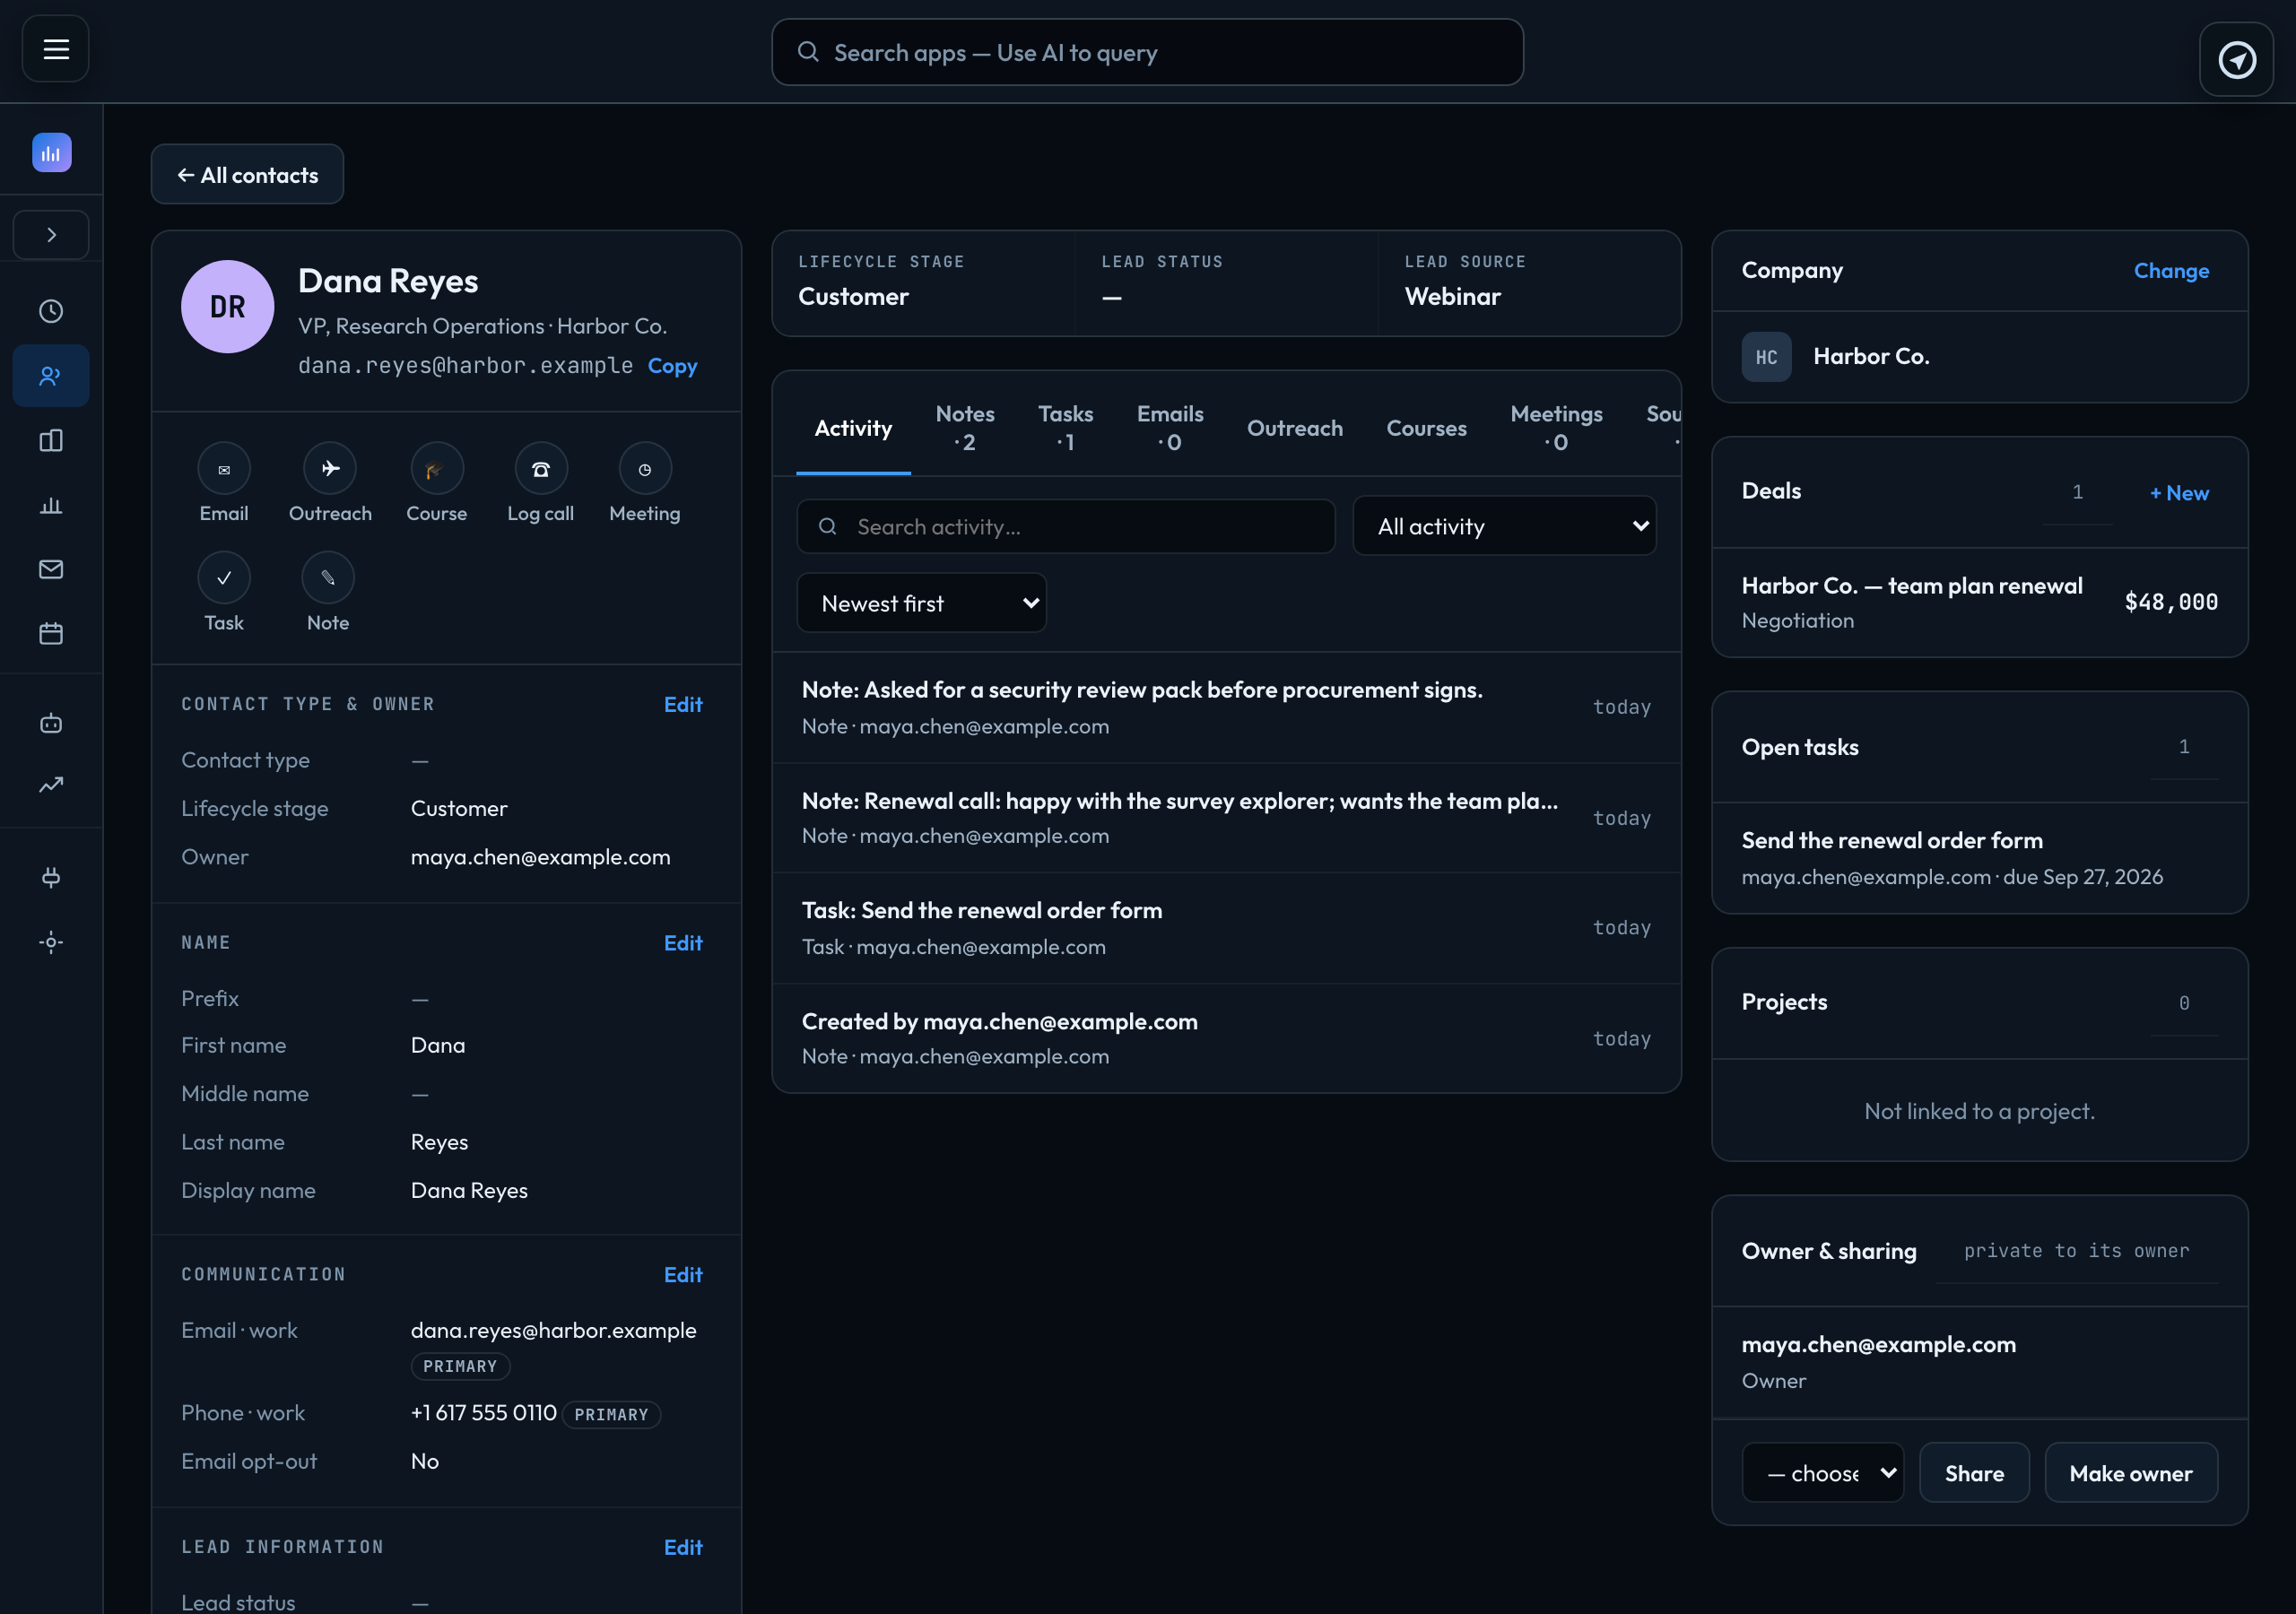Click the Meeting clock icon
2296x1614 pixels.
click(x=645, y=468)
